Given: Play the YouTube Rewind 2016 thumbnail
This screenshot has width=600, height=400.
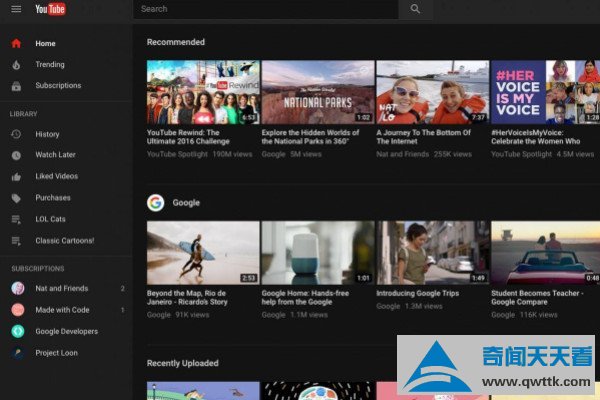Looking at the screenshot, I should [x=203, y=92].
